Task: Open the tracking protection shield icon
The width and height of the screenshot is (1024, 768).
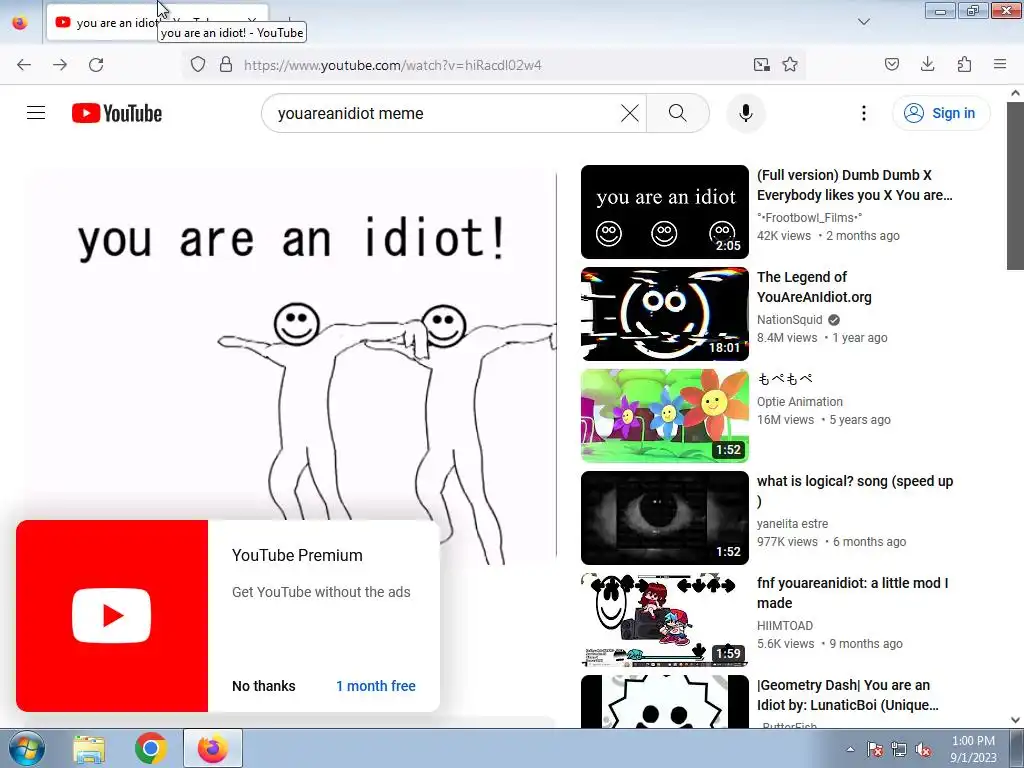Action: click(x=198, y=65)
